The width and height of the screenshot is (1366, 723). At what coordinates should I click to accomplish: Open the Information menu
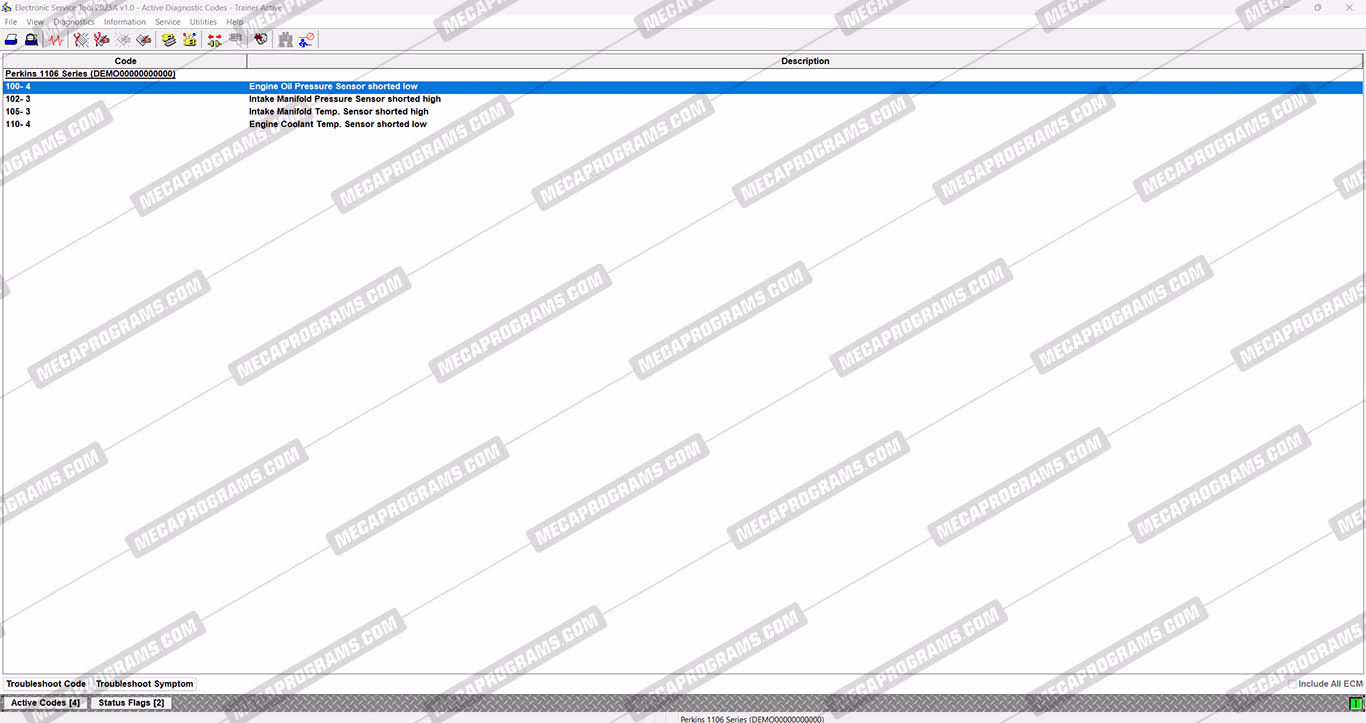[125, 22]
